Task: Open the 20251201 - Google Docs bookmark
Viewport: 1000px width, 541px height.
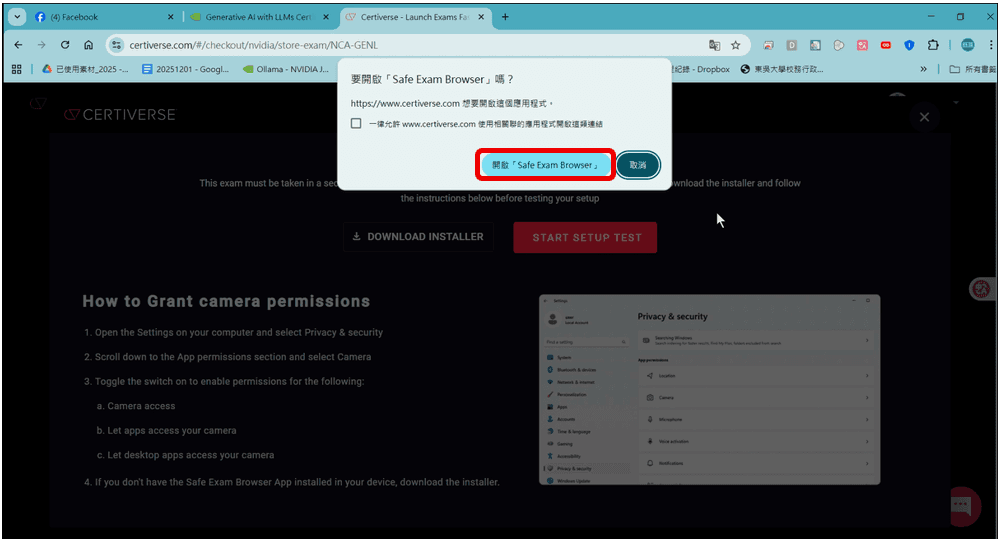Action: (x=186, y=69)
